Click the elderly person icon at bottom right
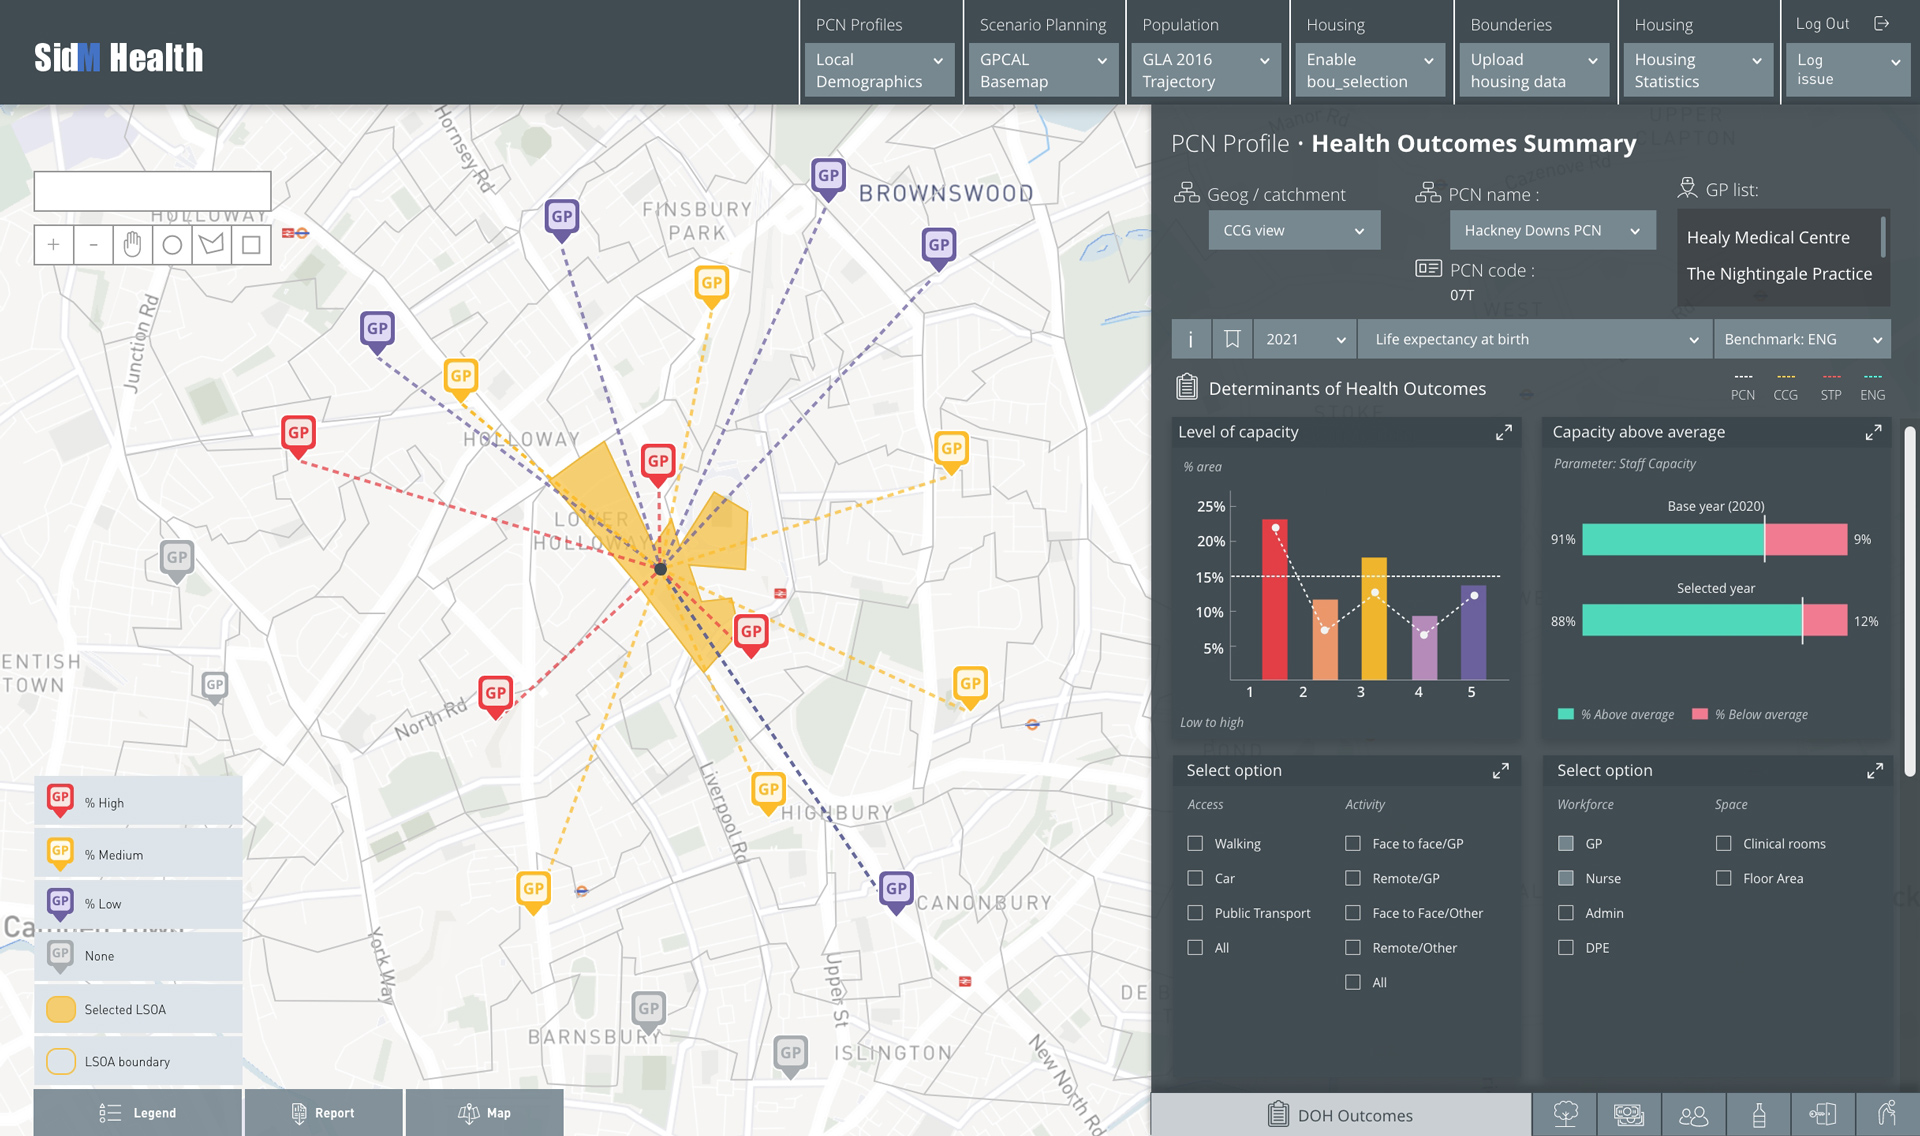The width and height of the screenshot is (1920, 1136). (1887, 1113)
